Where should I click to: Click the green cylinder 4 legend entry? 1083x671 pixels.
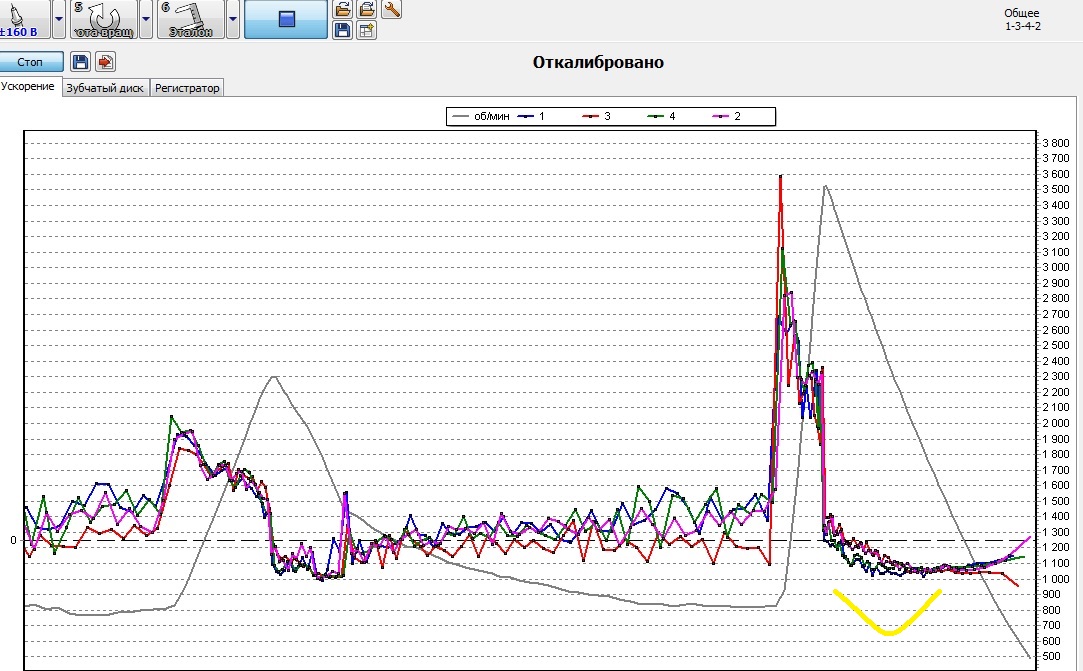[662, 116]
